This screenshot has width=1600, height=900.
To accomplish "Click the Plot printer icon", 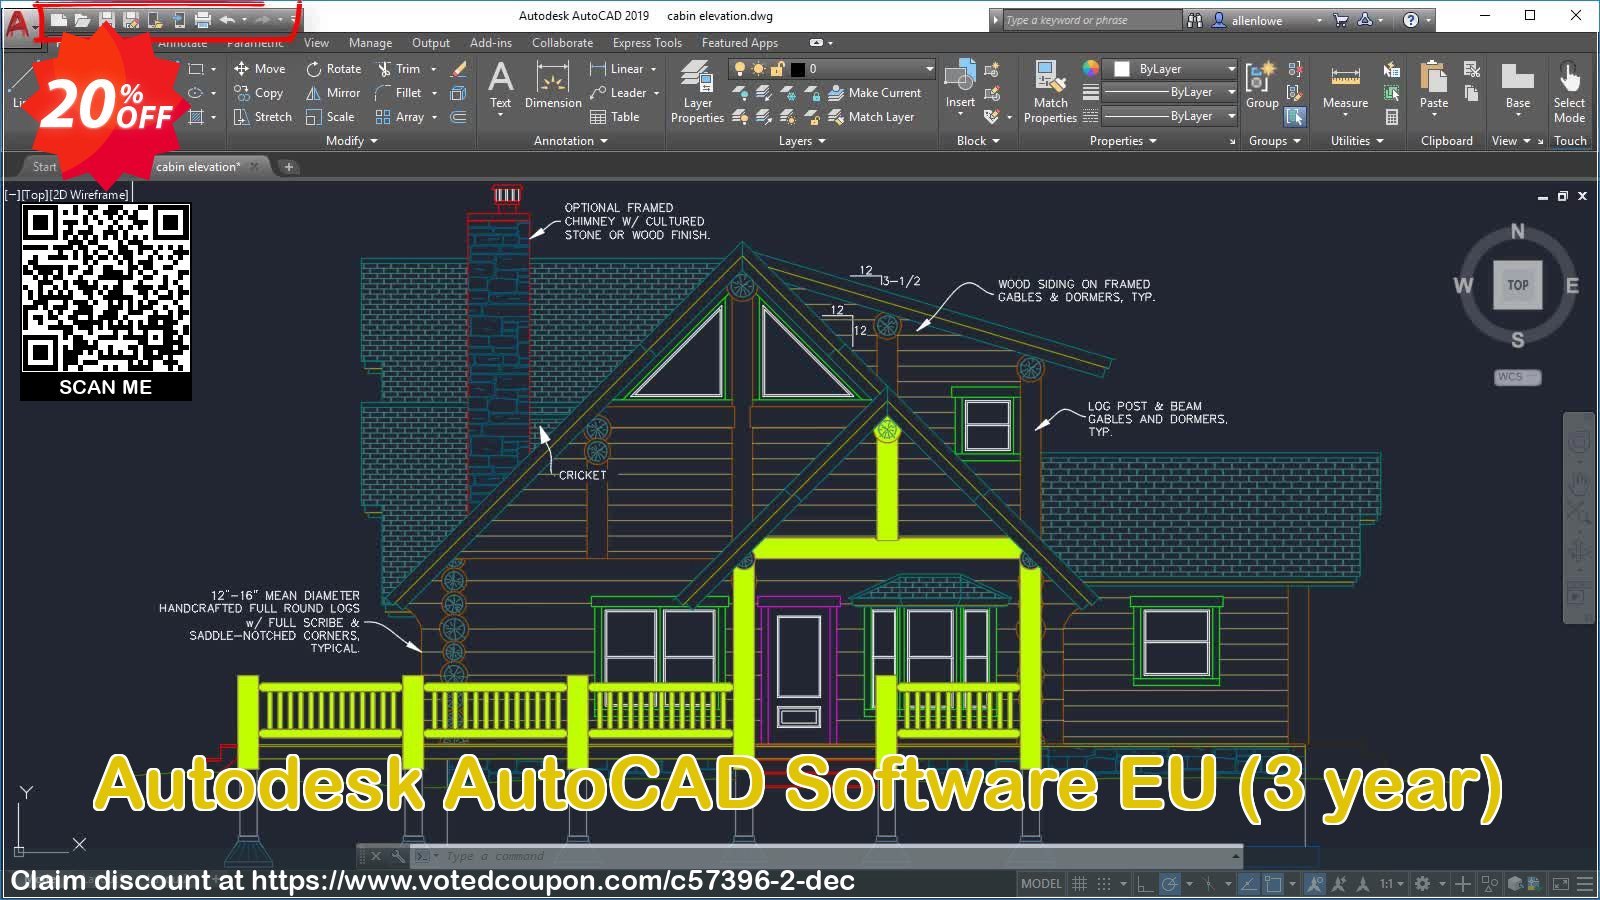I will click(202, 19).
